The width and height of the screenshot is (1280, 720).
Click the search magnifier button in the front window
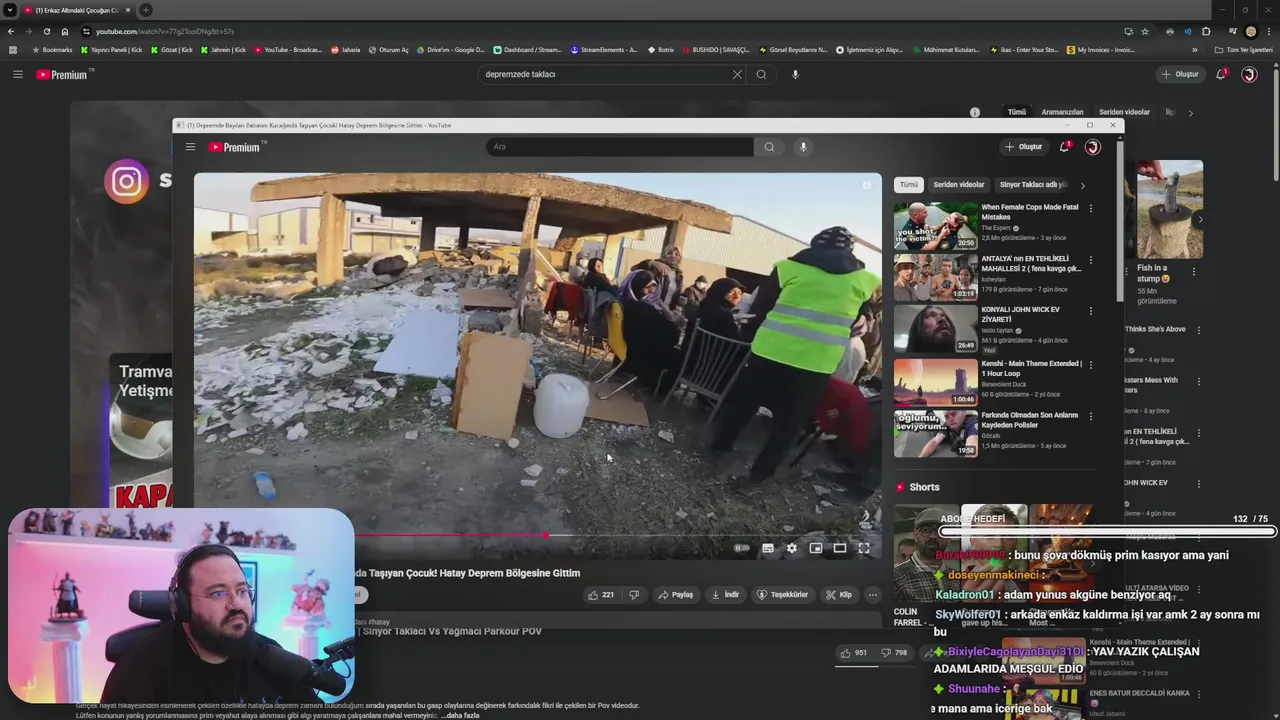point(769,147)
